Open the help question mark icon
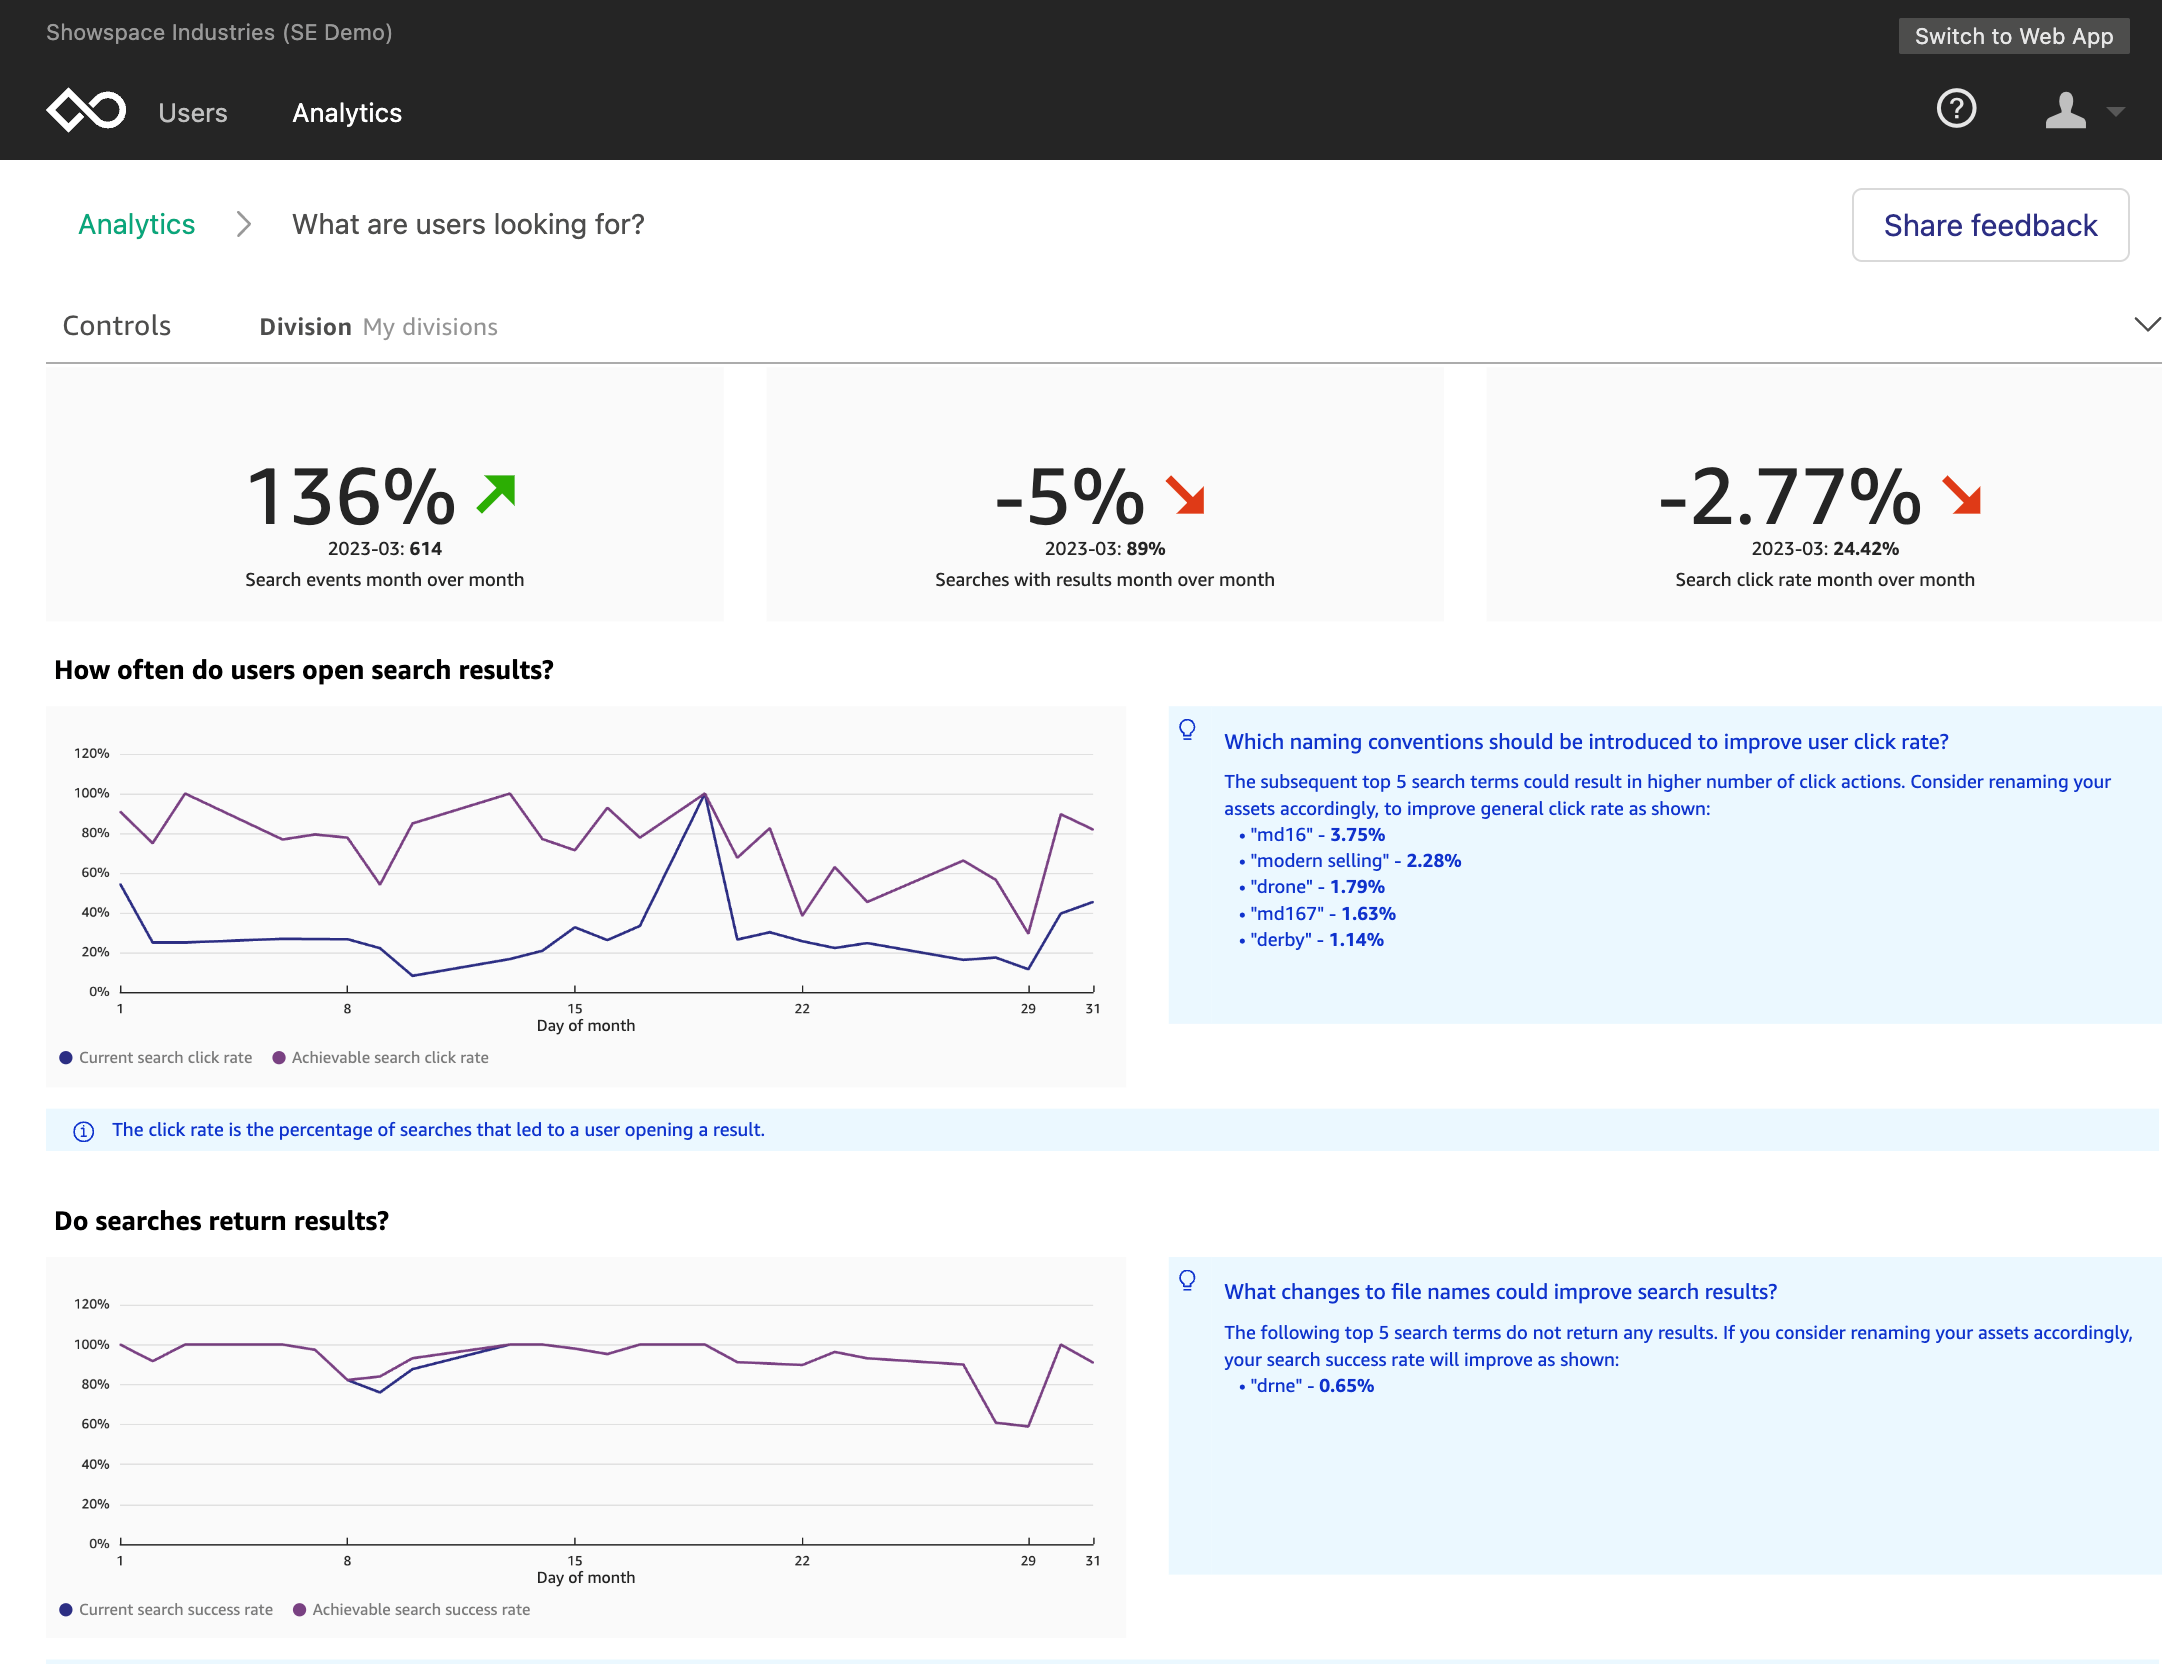 coord(1956,109)
